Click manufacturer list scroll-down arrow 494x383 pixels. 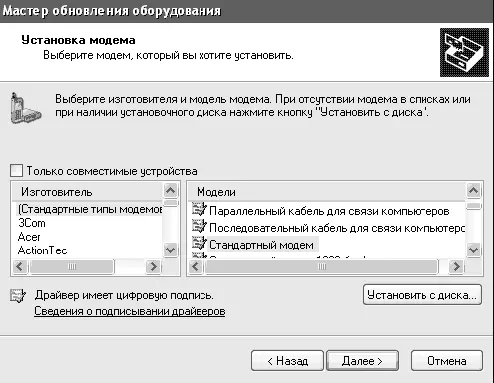pyautogui.click(x=171, y=250)
